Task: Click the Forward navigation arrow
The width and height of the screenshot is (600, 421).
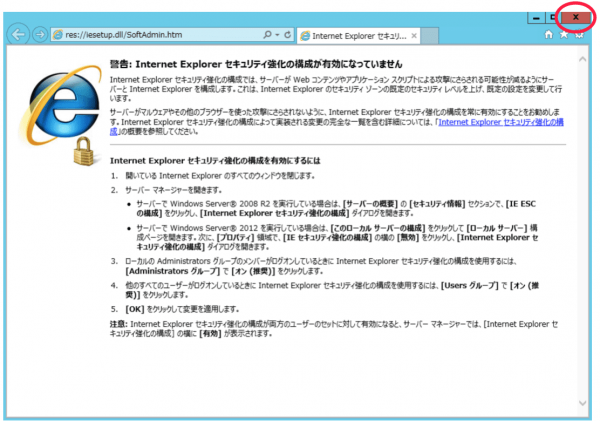Action: click(x=39, y=35)
